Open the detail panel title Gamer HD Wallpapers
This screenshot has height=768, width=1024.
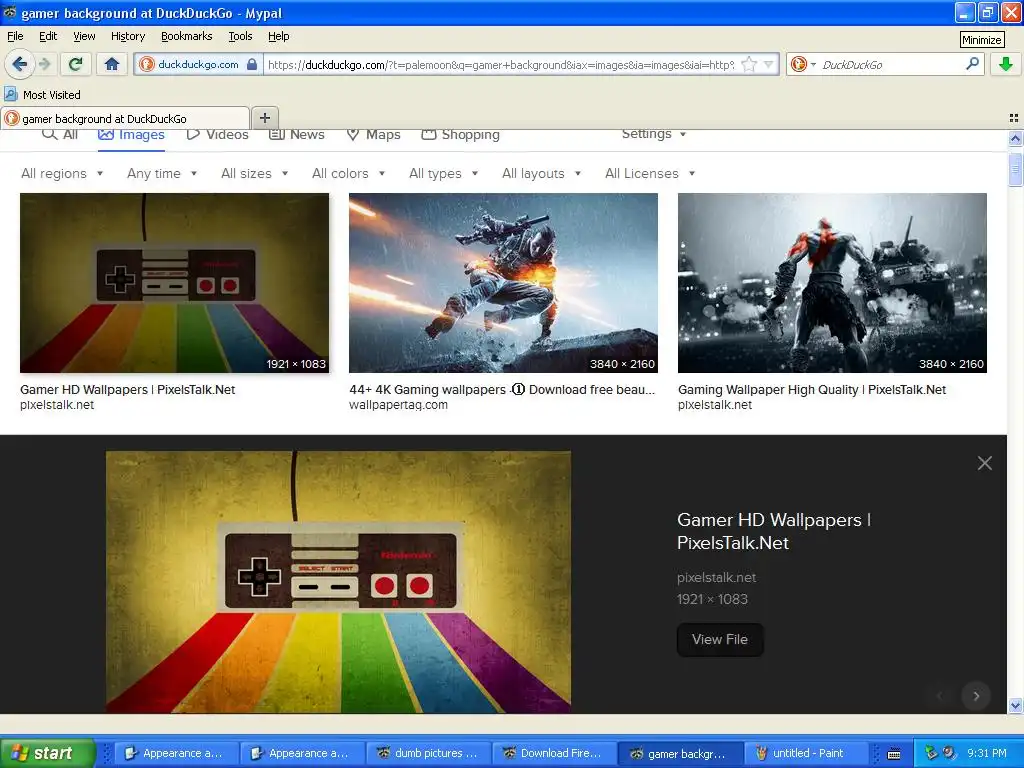(774, 531)
